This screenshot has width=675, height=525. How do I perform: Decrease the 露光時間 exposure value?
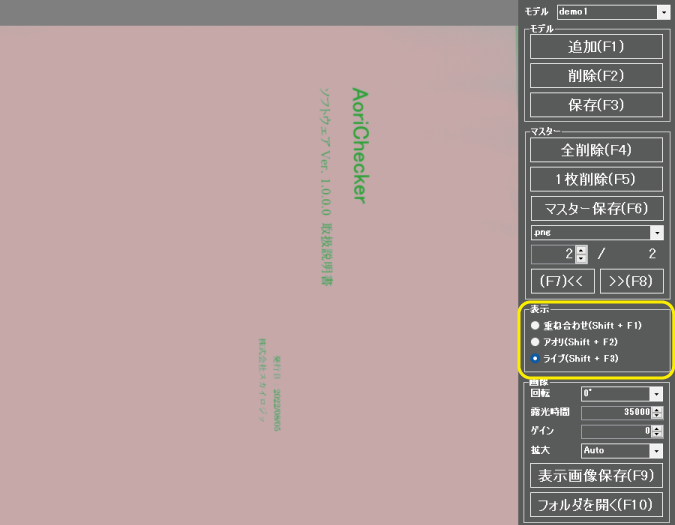(657, 416)
